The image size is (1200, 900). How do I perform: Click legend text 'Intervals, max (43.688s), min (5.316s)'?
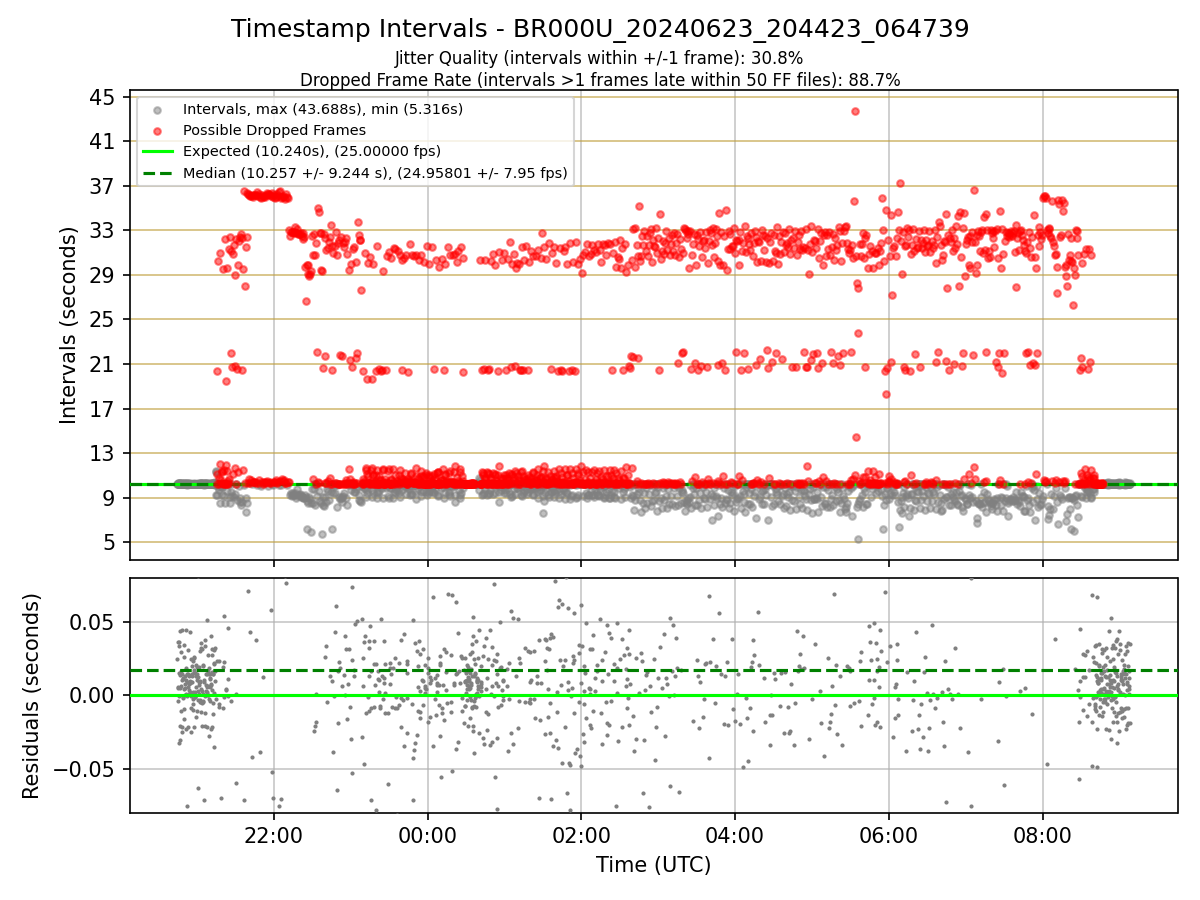[323, 109]
